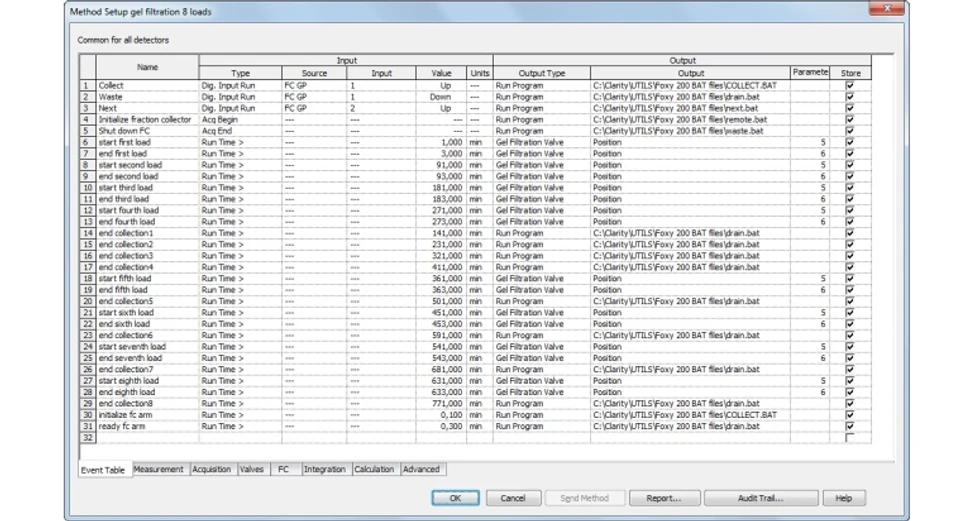This screenshot has height=521, width=960.
Task: Click output cell ending 'next.bat'
Action: click(x=690, y=108)
